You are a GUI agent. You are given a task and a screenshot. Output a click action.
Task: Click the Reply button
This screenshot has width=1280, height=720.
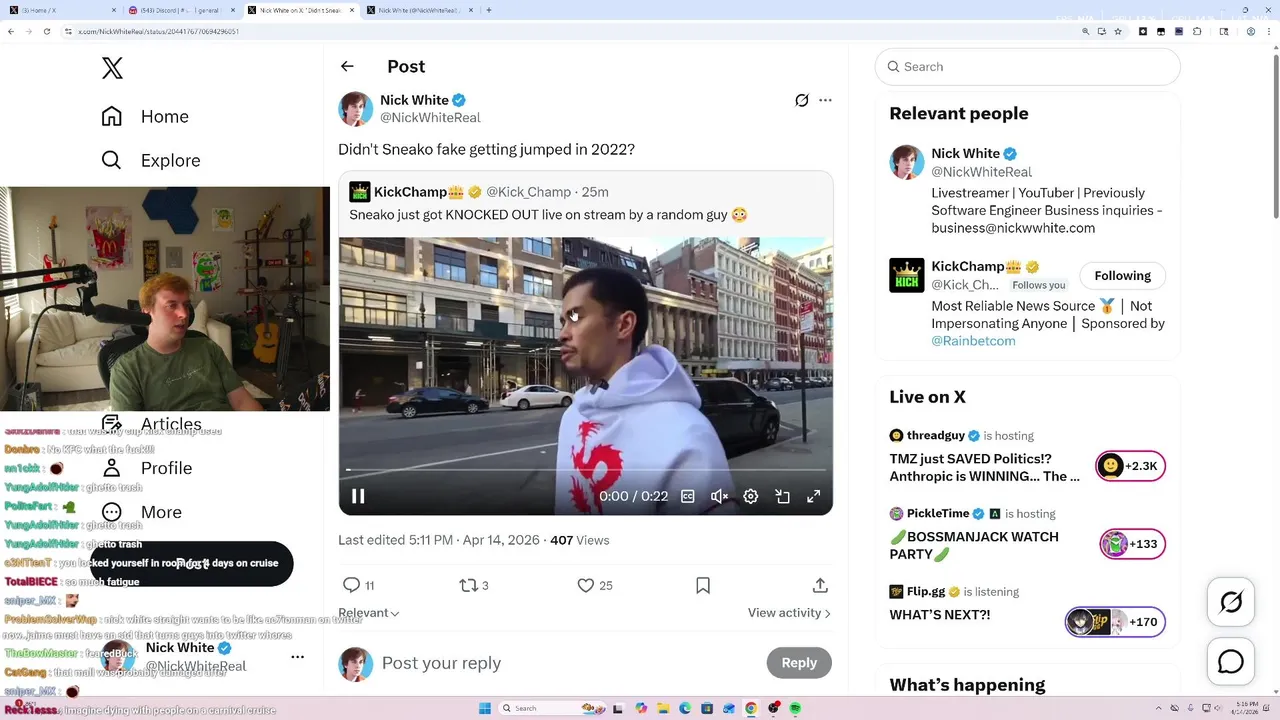799,663
